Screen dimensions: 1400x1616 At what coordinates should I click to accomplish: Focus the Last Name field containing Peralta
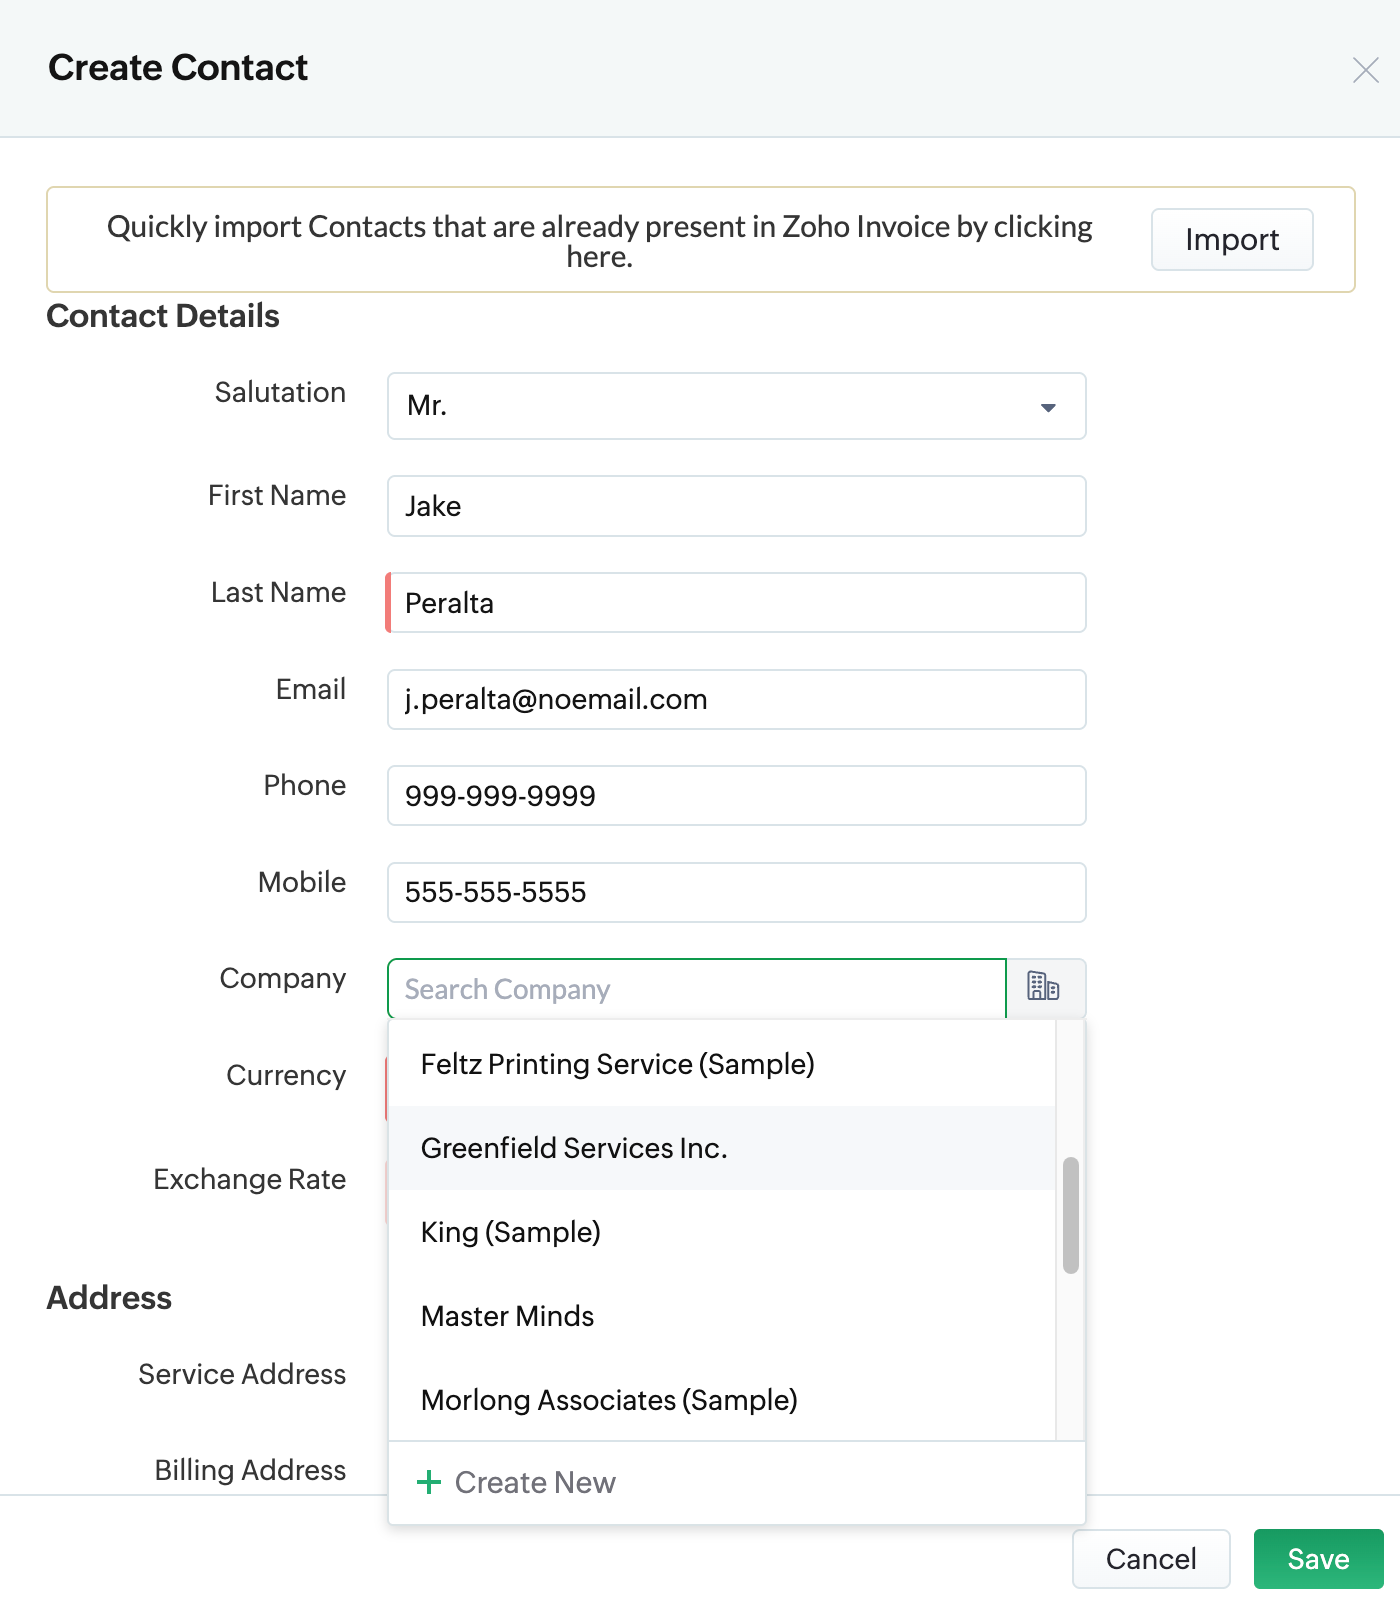[736, 603]
